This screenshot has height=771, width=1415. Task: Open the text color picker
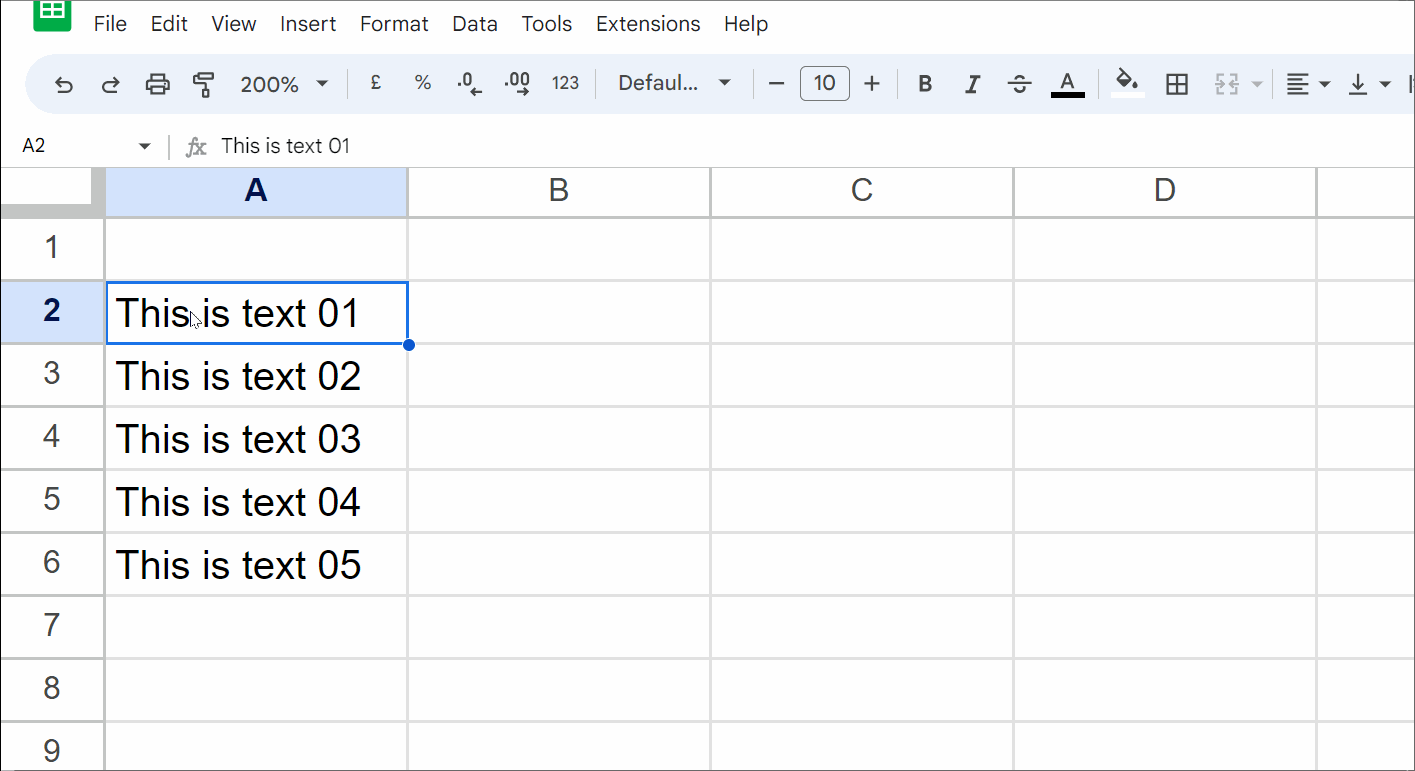point(1067,84)
